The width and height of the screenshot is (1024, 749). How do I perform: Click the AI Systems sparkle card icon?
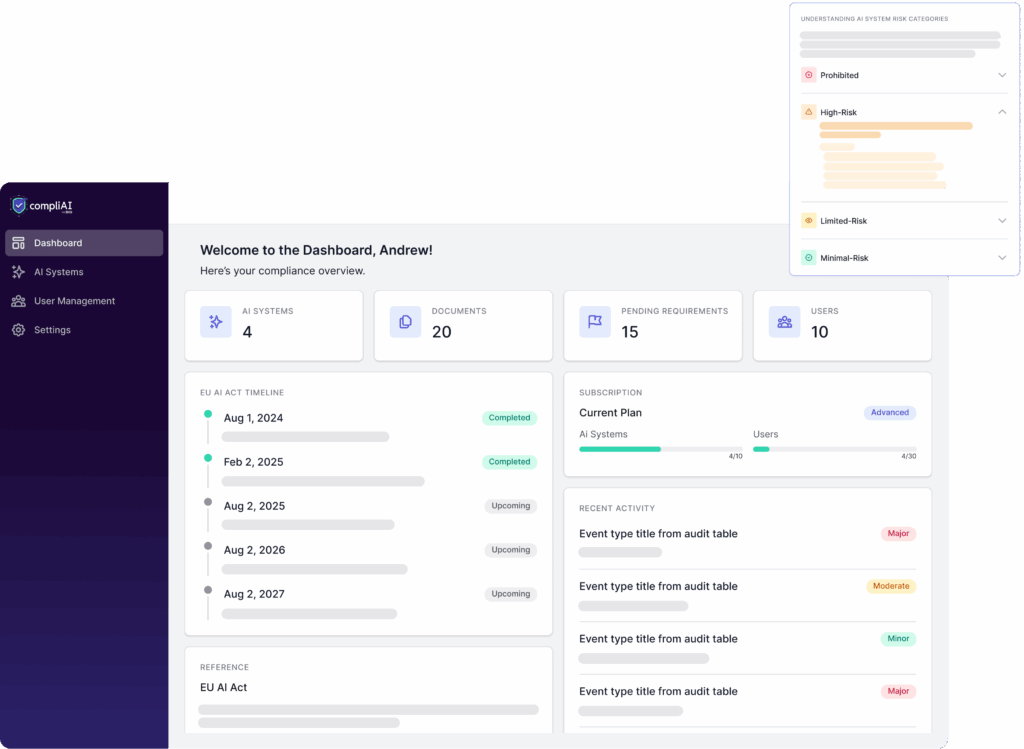pos(216,322)
